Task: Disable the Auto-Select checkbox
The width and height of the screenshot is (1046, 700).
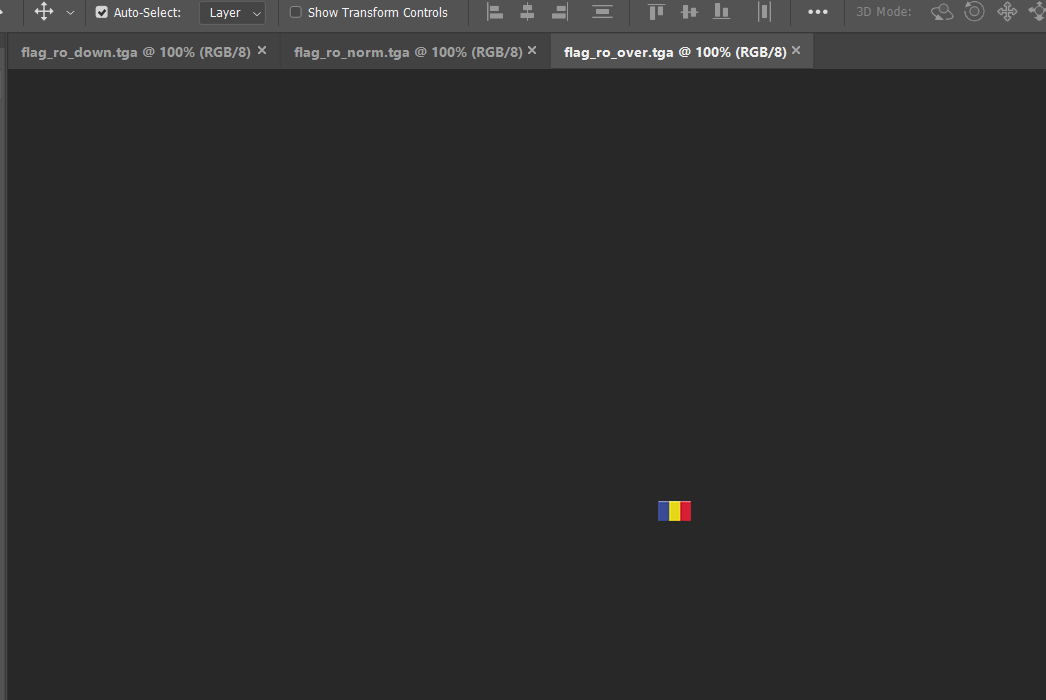Action: tap(101, 13)
